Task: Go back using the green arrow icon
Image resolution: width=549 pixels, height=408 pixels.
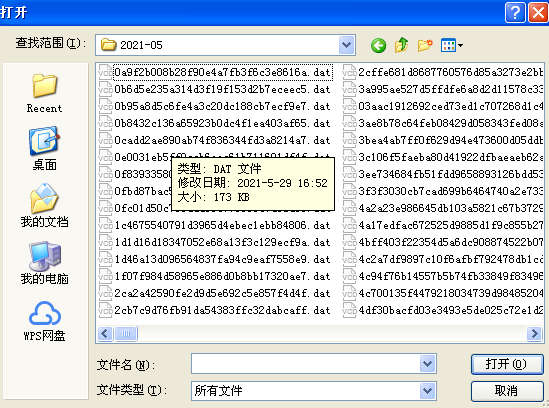Action: click(x=378, y=45)
